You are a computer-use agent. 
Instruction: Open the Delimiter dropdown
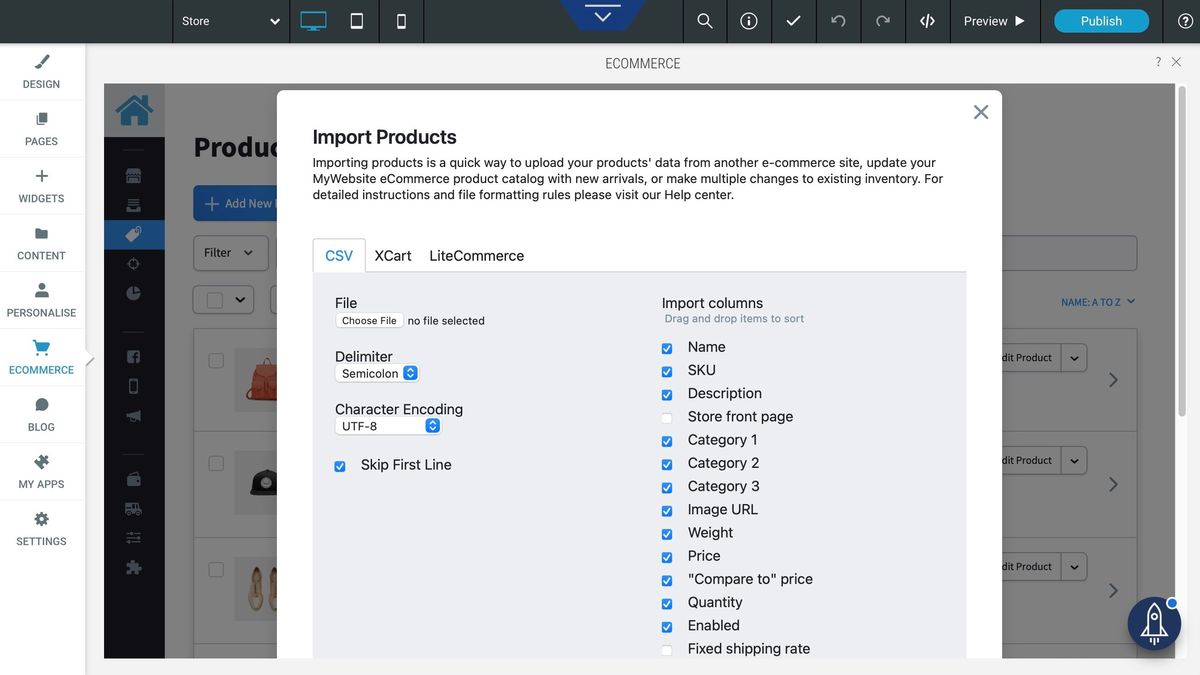(x=377, y=373)
